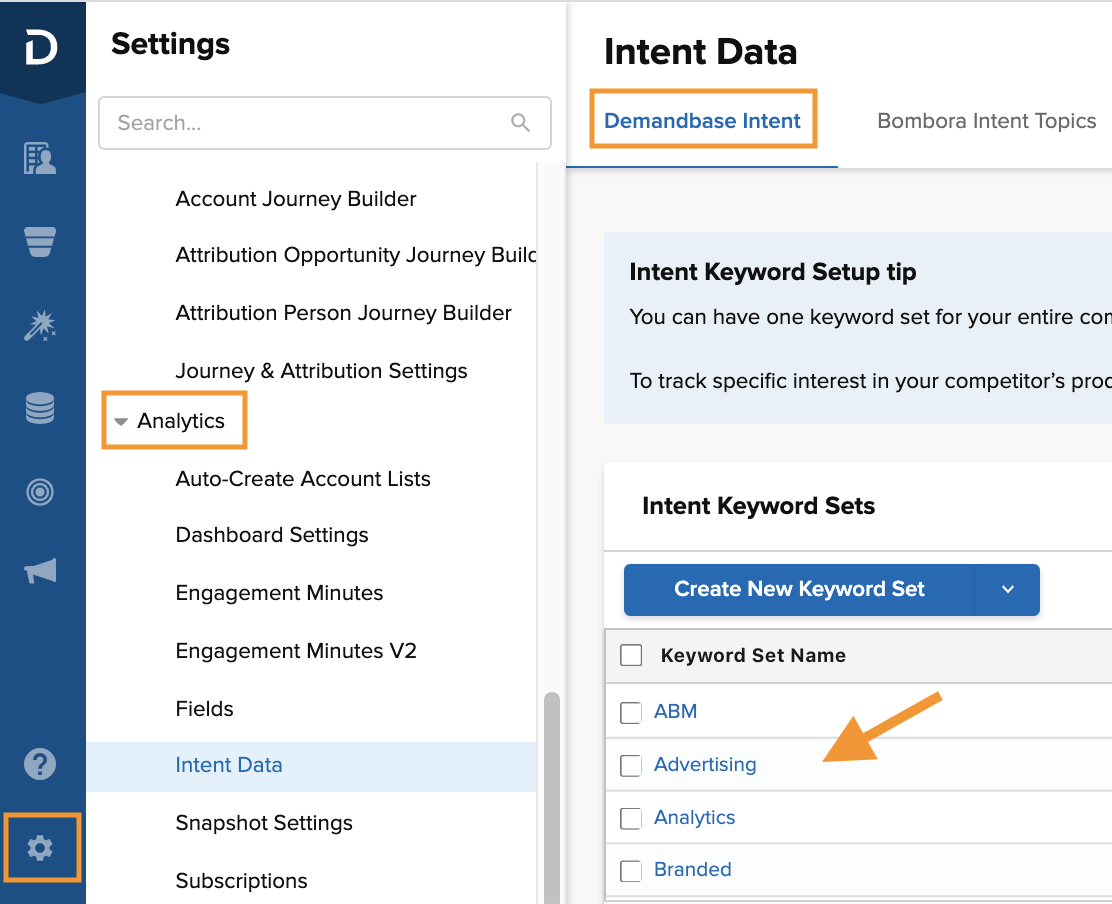The image size is (1112, 904).
Task: Open the megaphone advertising sidebar icon
Action: point(40,571)
